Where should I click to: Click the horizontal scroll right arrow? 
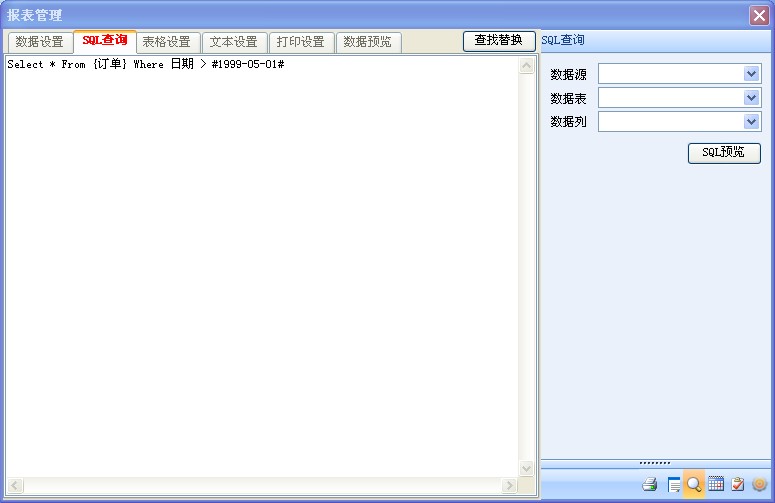click(x=509, y=486)
